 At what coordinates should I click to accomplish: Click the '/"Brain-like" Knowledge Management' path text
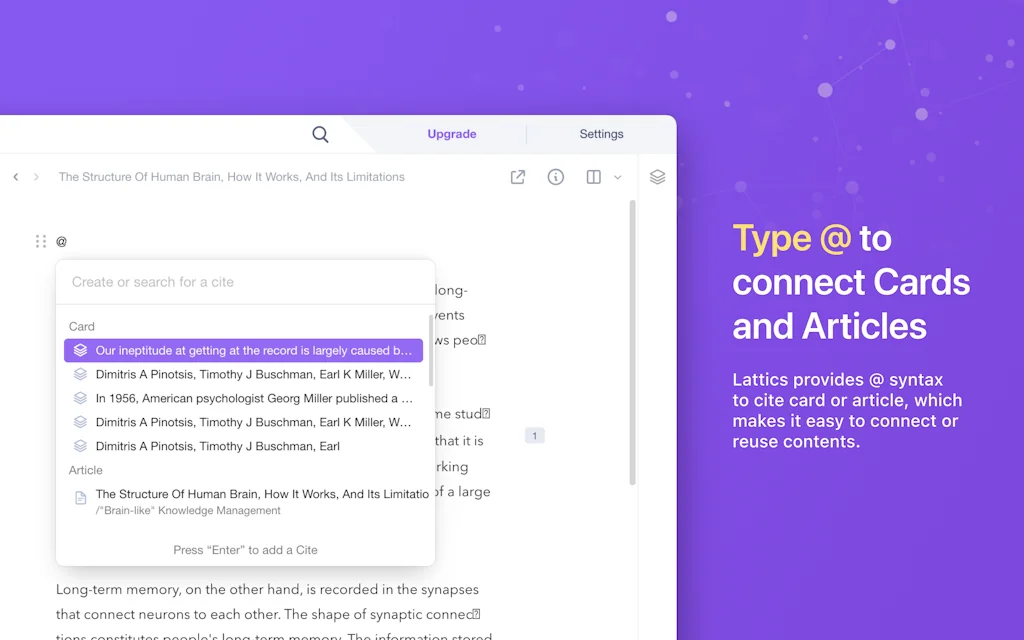point(188,511)
